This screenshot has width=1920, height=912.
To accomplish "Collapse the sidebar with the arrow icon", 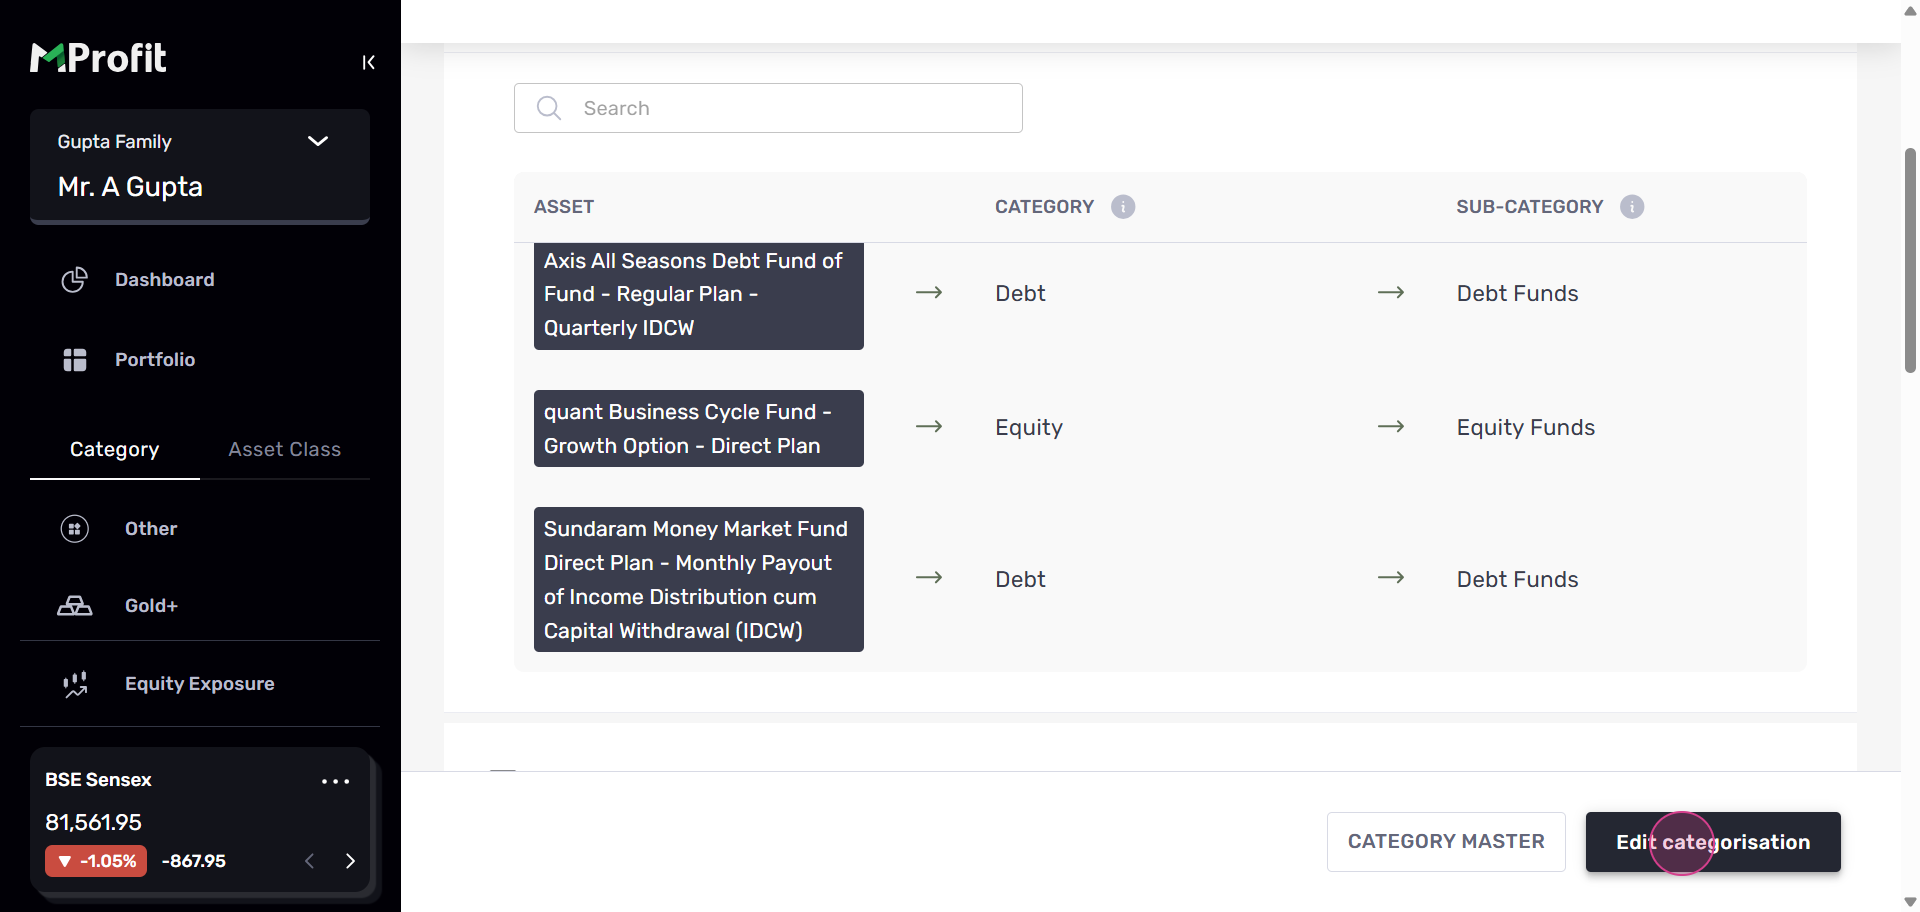I will (368, 62).
